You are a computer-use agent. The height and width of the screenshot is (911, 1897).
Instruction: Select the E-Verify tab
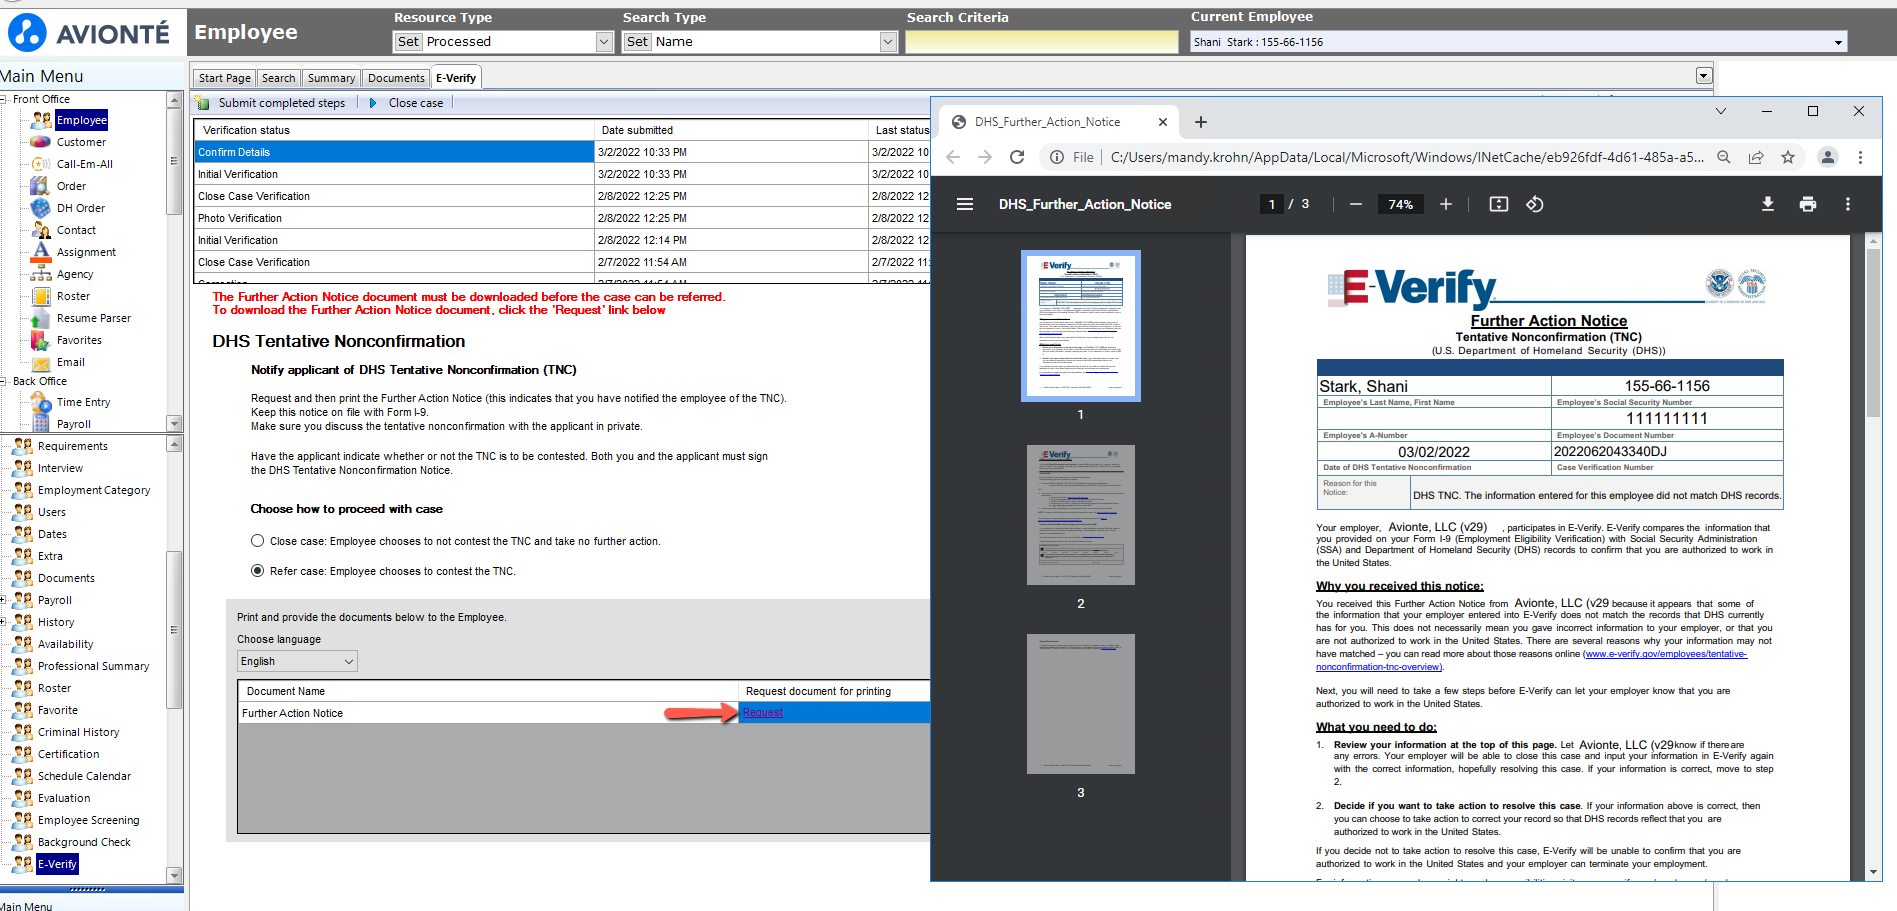456,78
